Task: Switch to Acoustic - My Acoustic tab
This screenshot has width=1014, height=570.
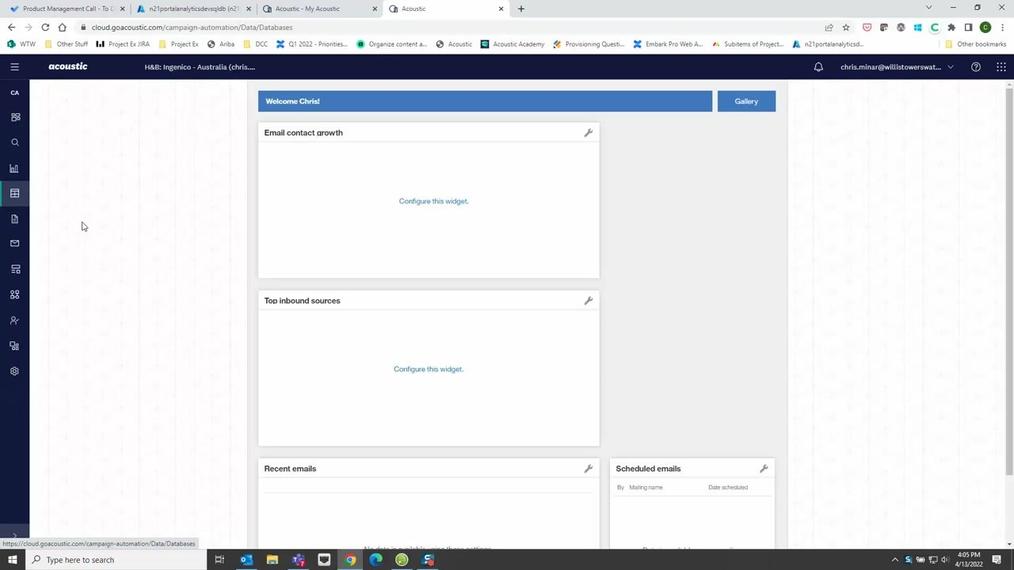Action: (x=313, y=9)
